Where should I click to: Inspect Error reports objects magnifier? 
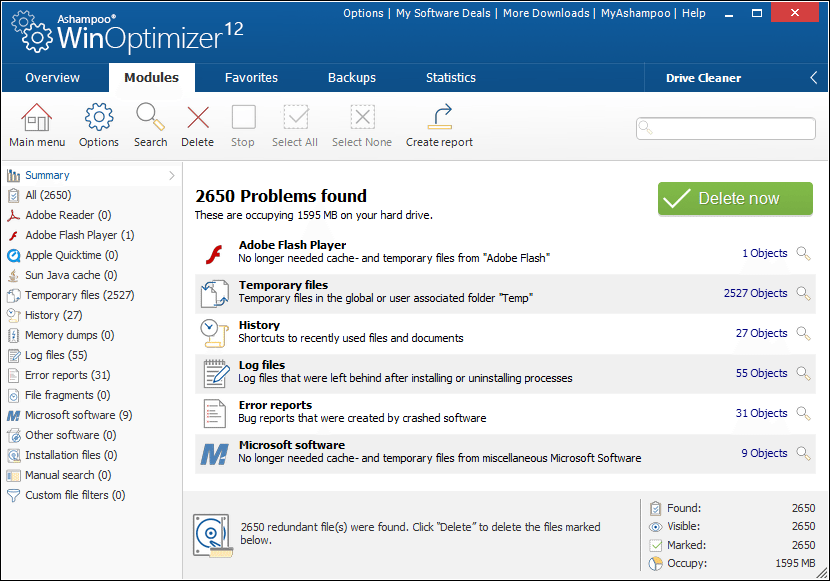click(x=804, y=413)
